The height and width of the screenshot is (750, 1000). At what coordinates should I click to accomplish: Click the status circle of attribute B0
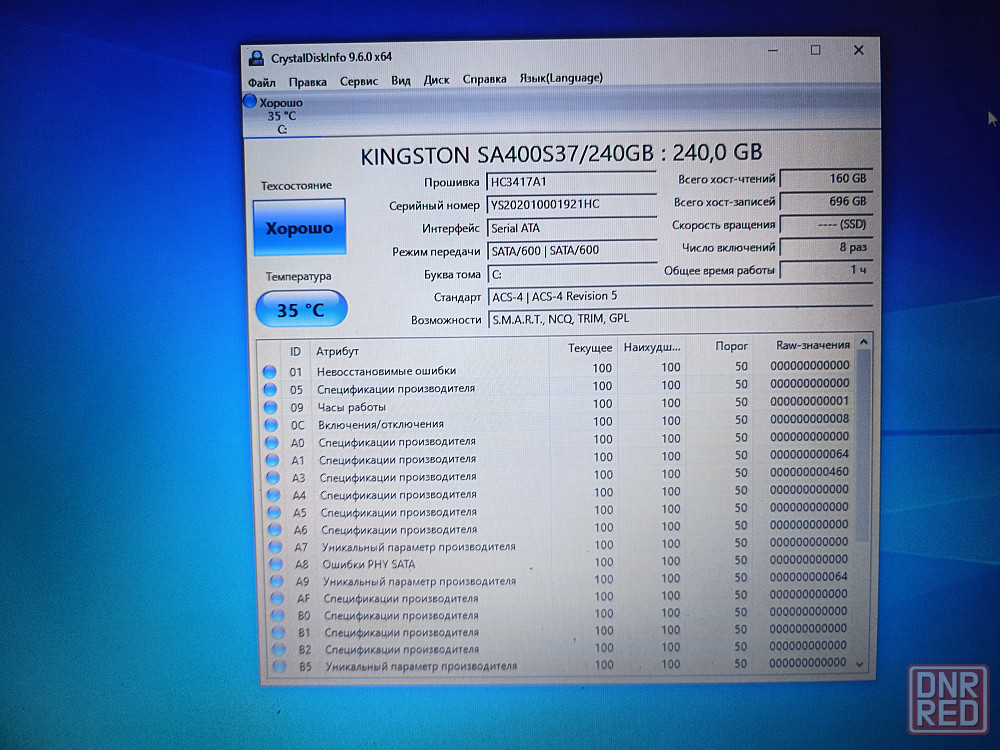279,615
